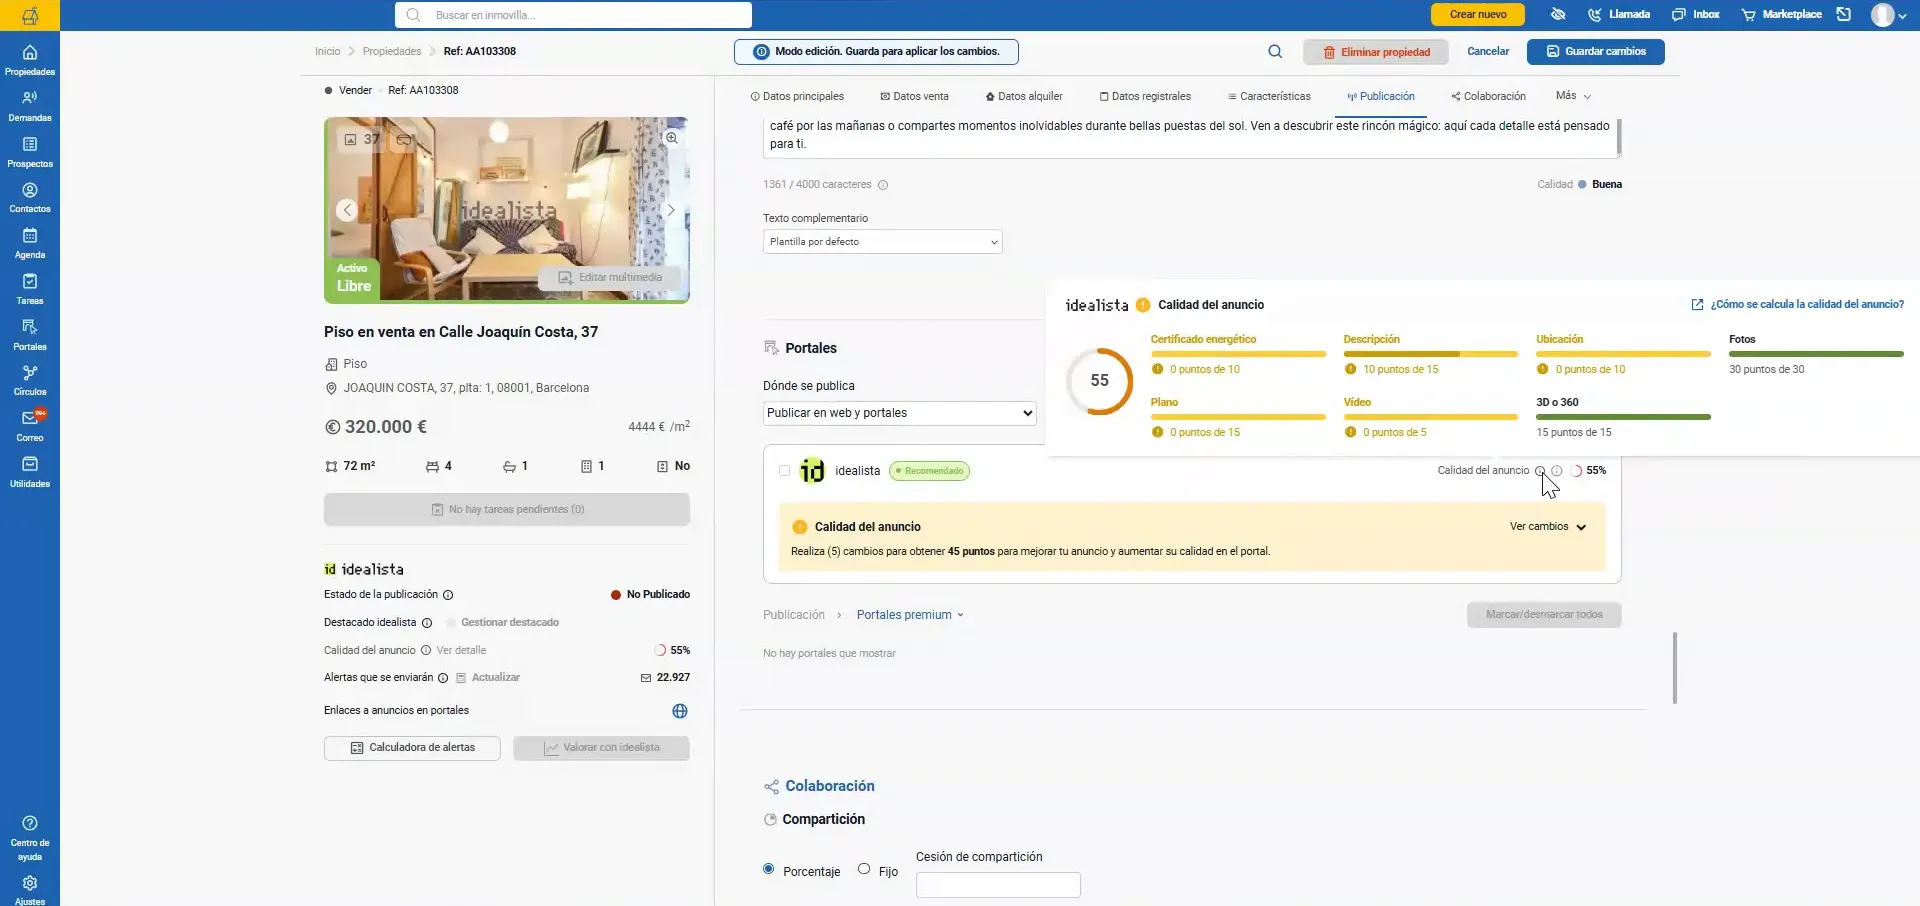Switch to the Características tab

1269,97
